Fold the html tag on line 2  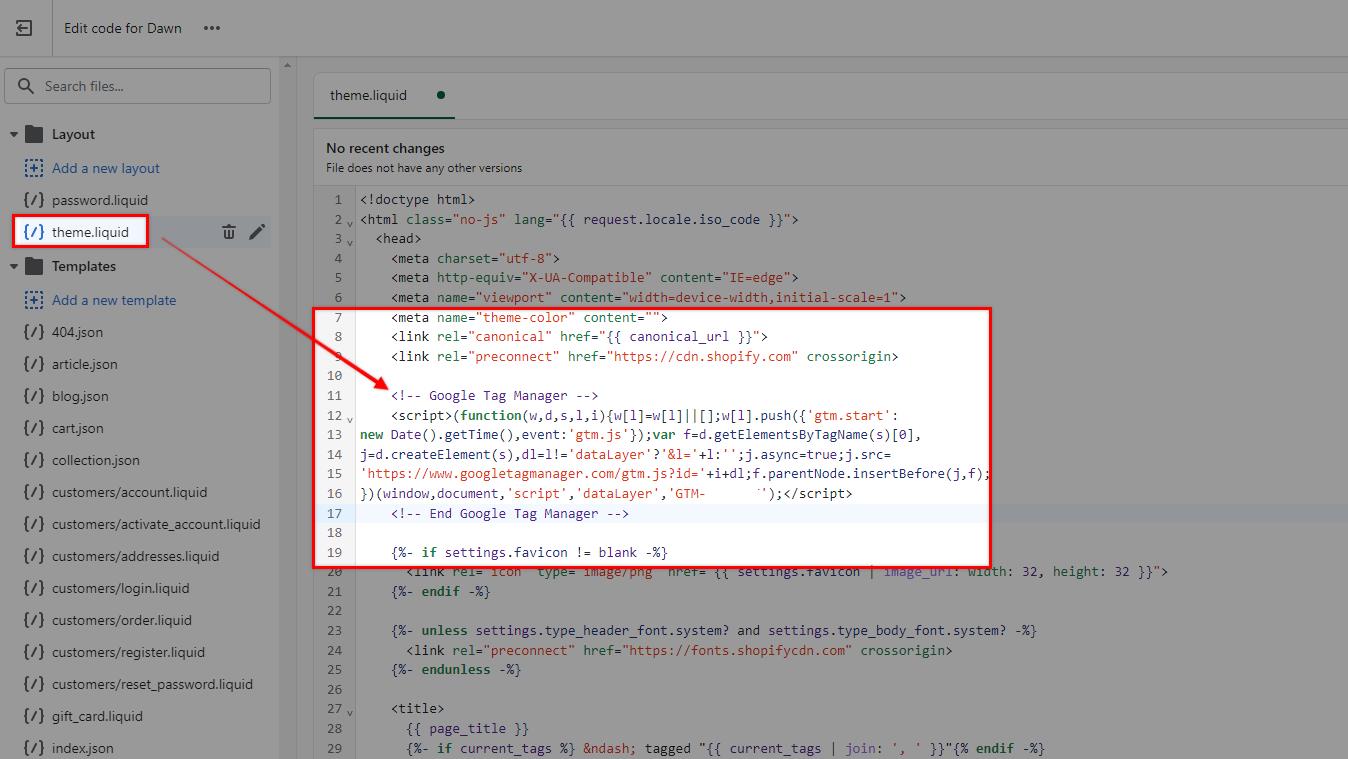point(350,221)
